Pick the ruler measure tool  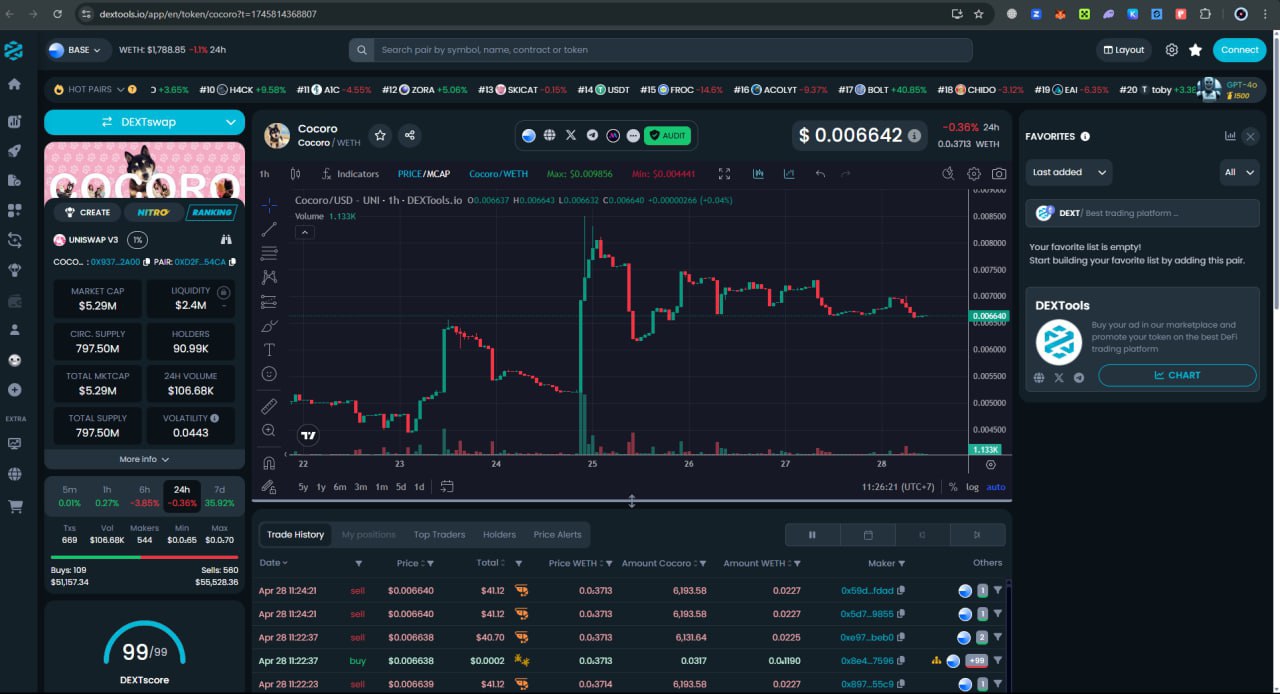(x=269, y=406)
